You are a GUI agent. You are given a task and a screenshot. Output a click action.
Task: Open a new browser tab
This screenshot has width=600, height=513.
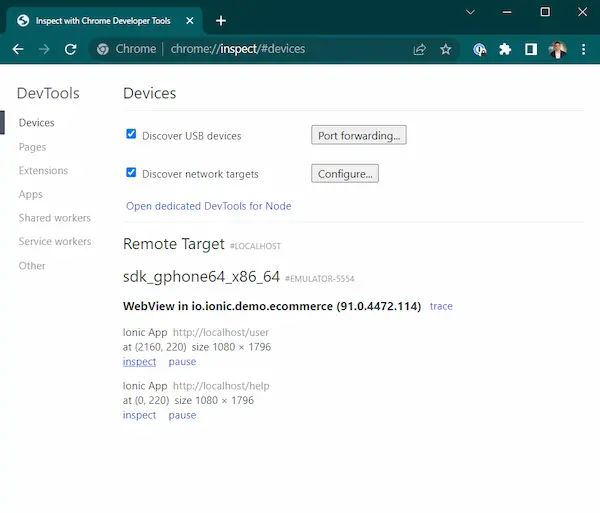pos(221,20)
